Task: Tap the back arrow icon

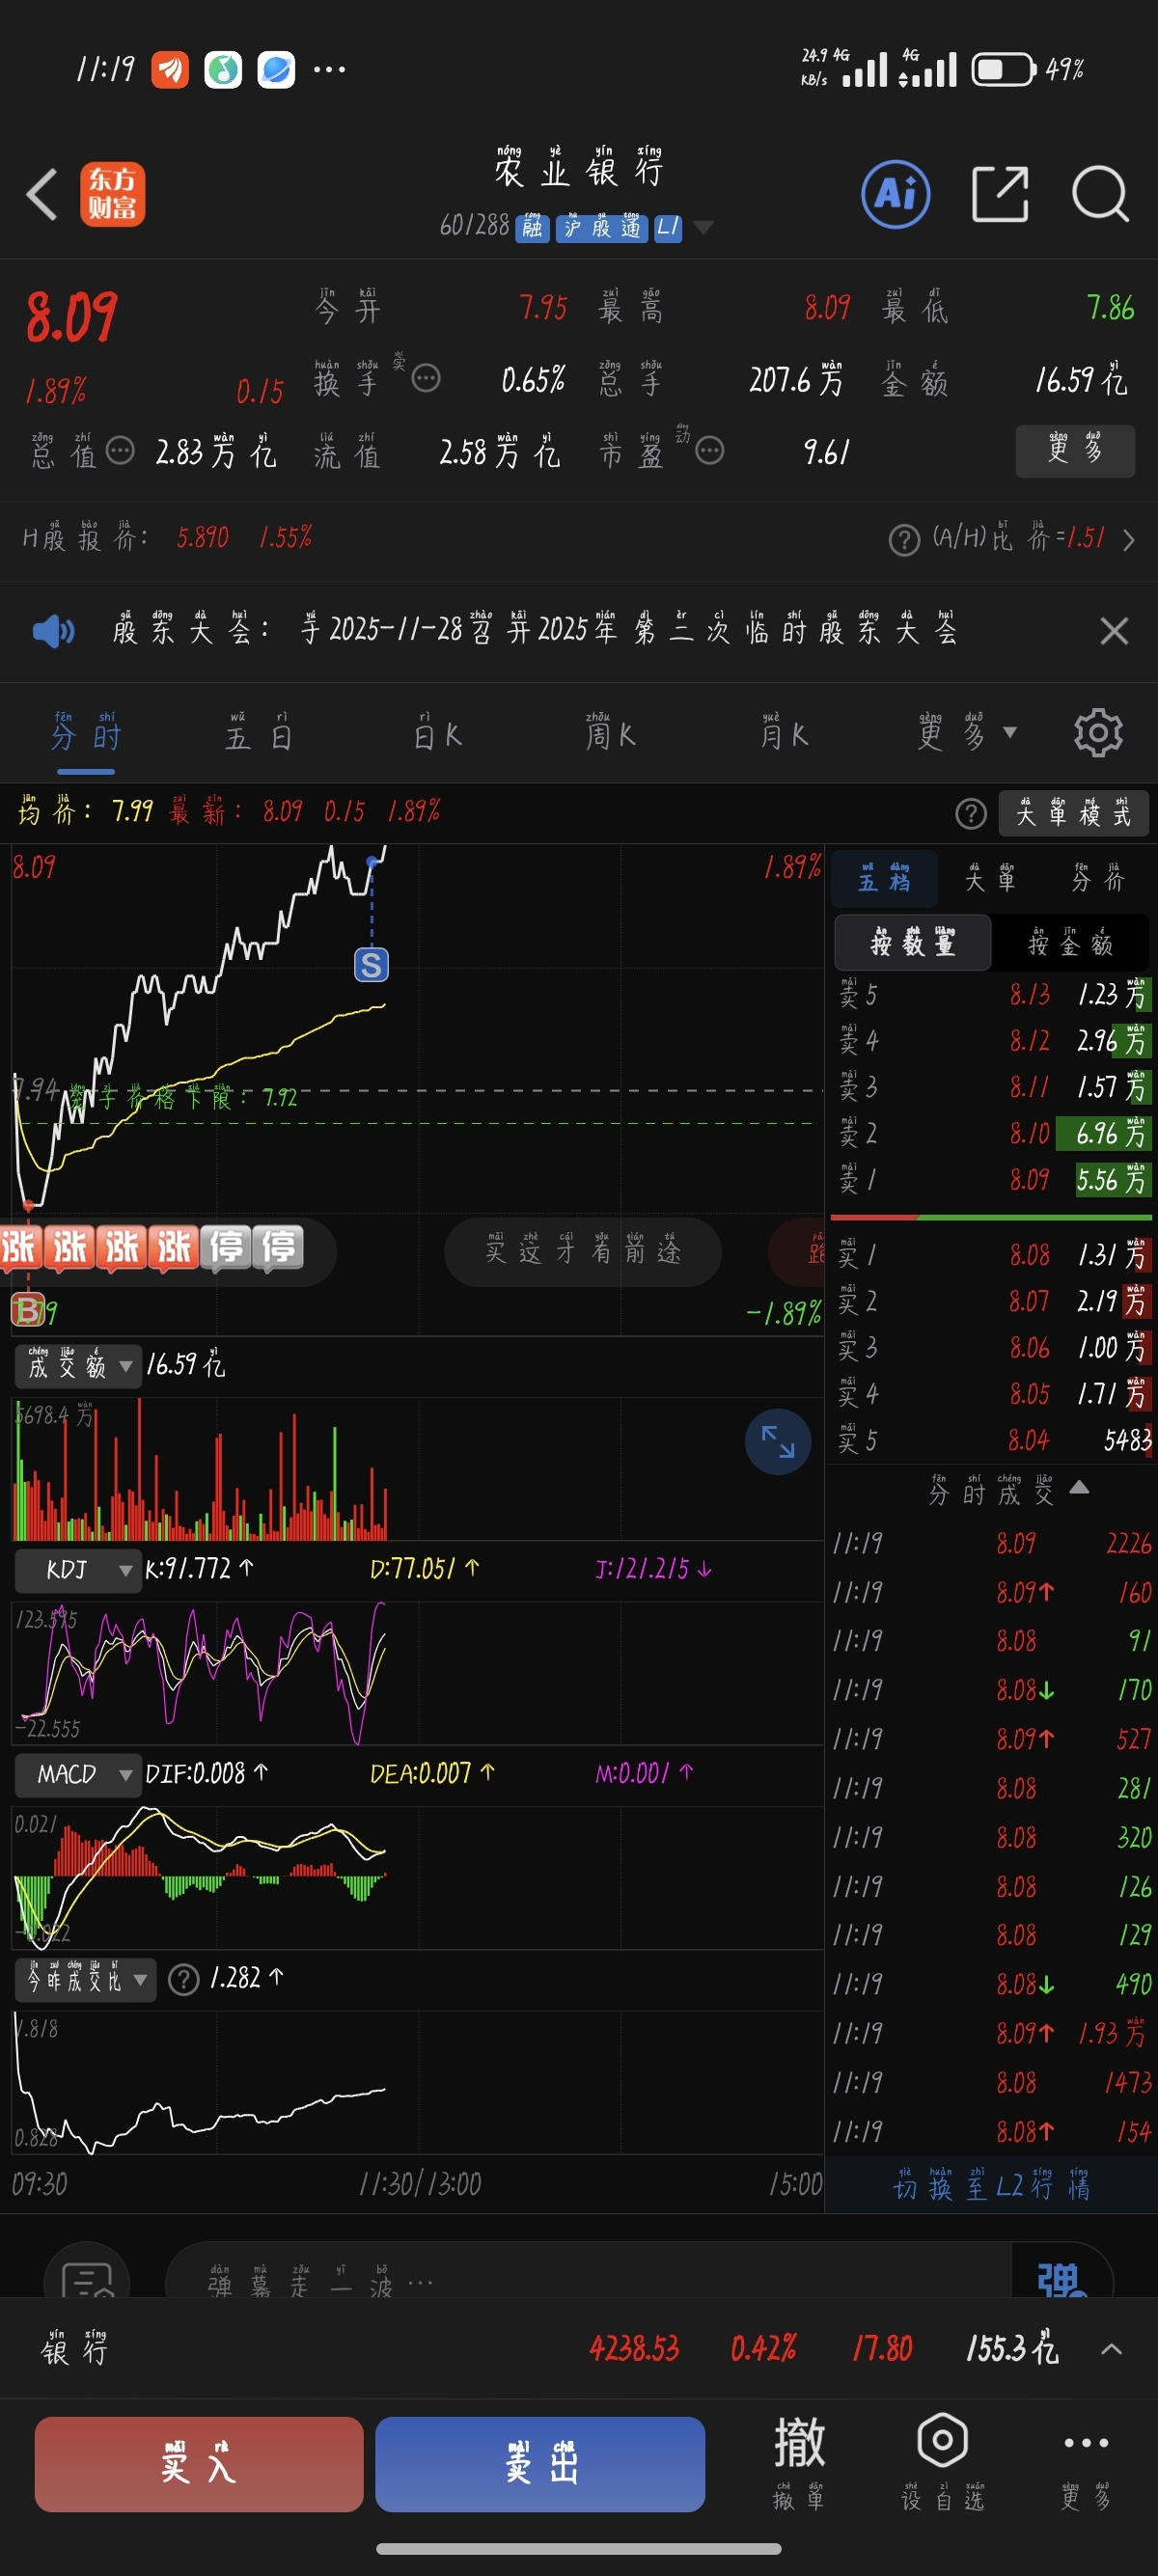Action: [41, 194]
